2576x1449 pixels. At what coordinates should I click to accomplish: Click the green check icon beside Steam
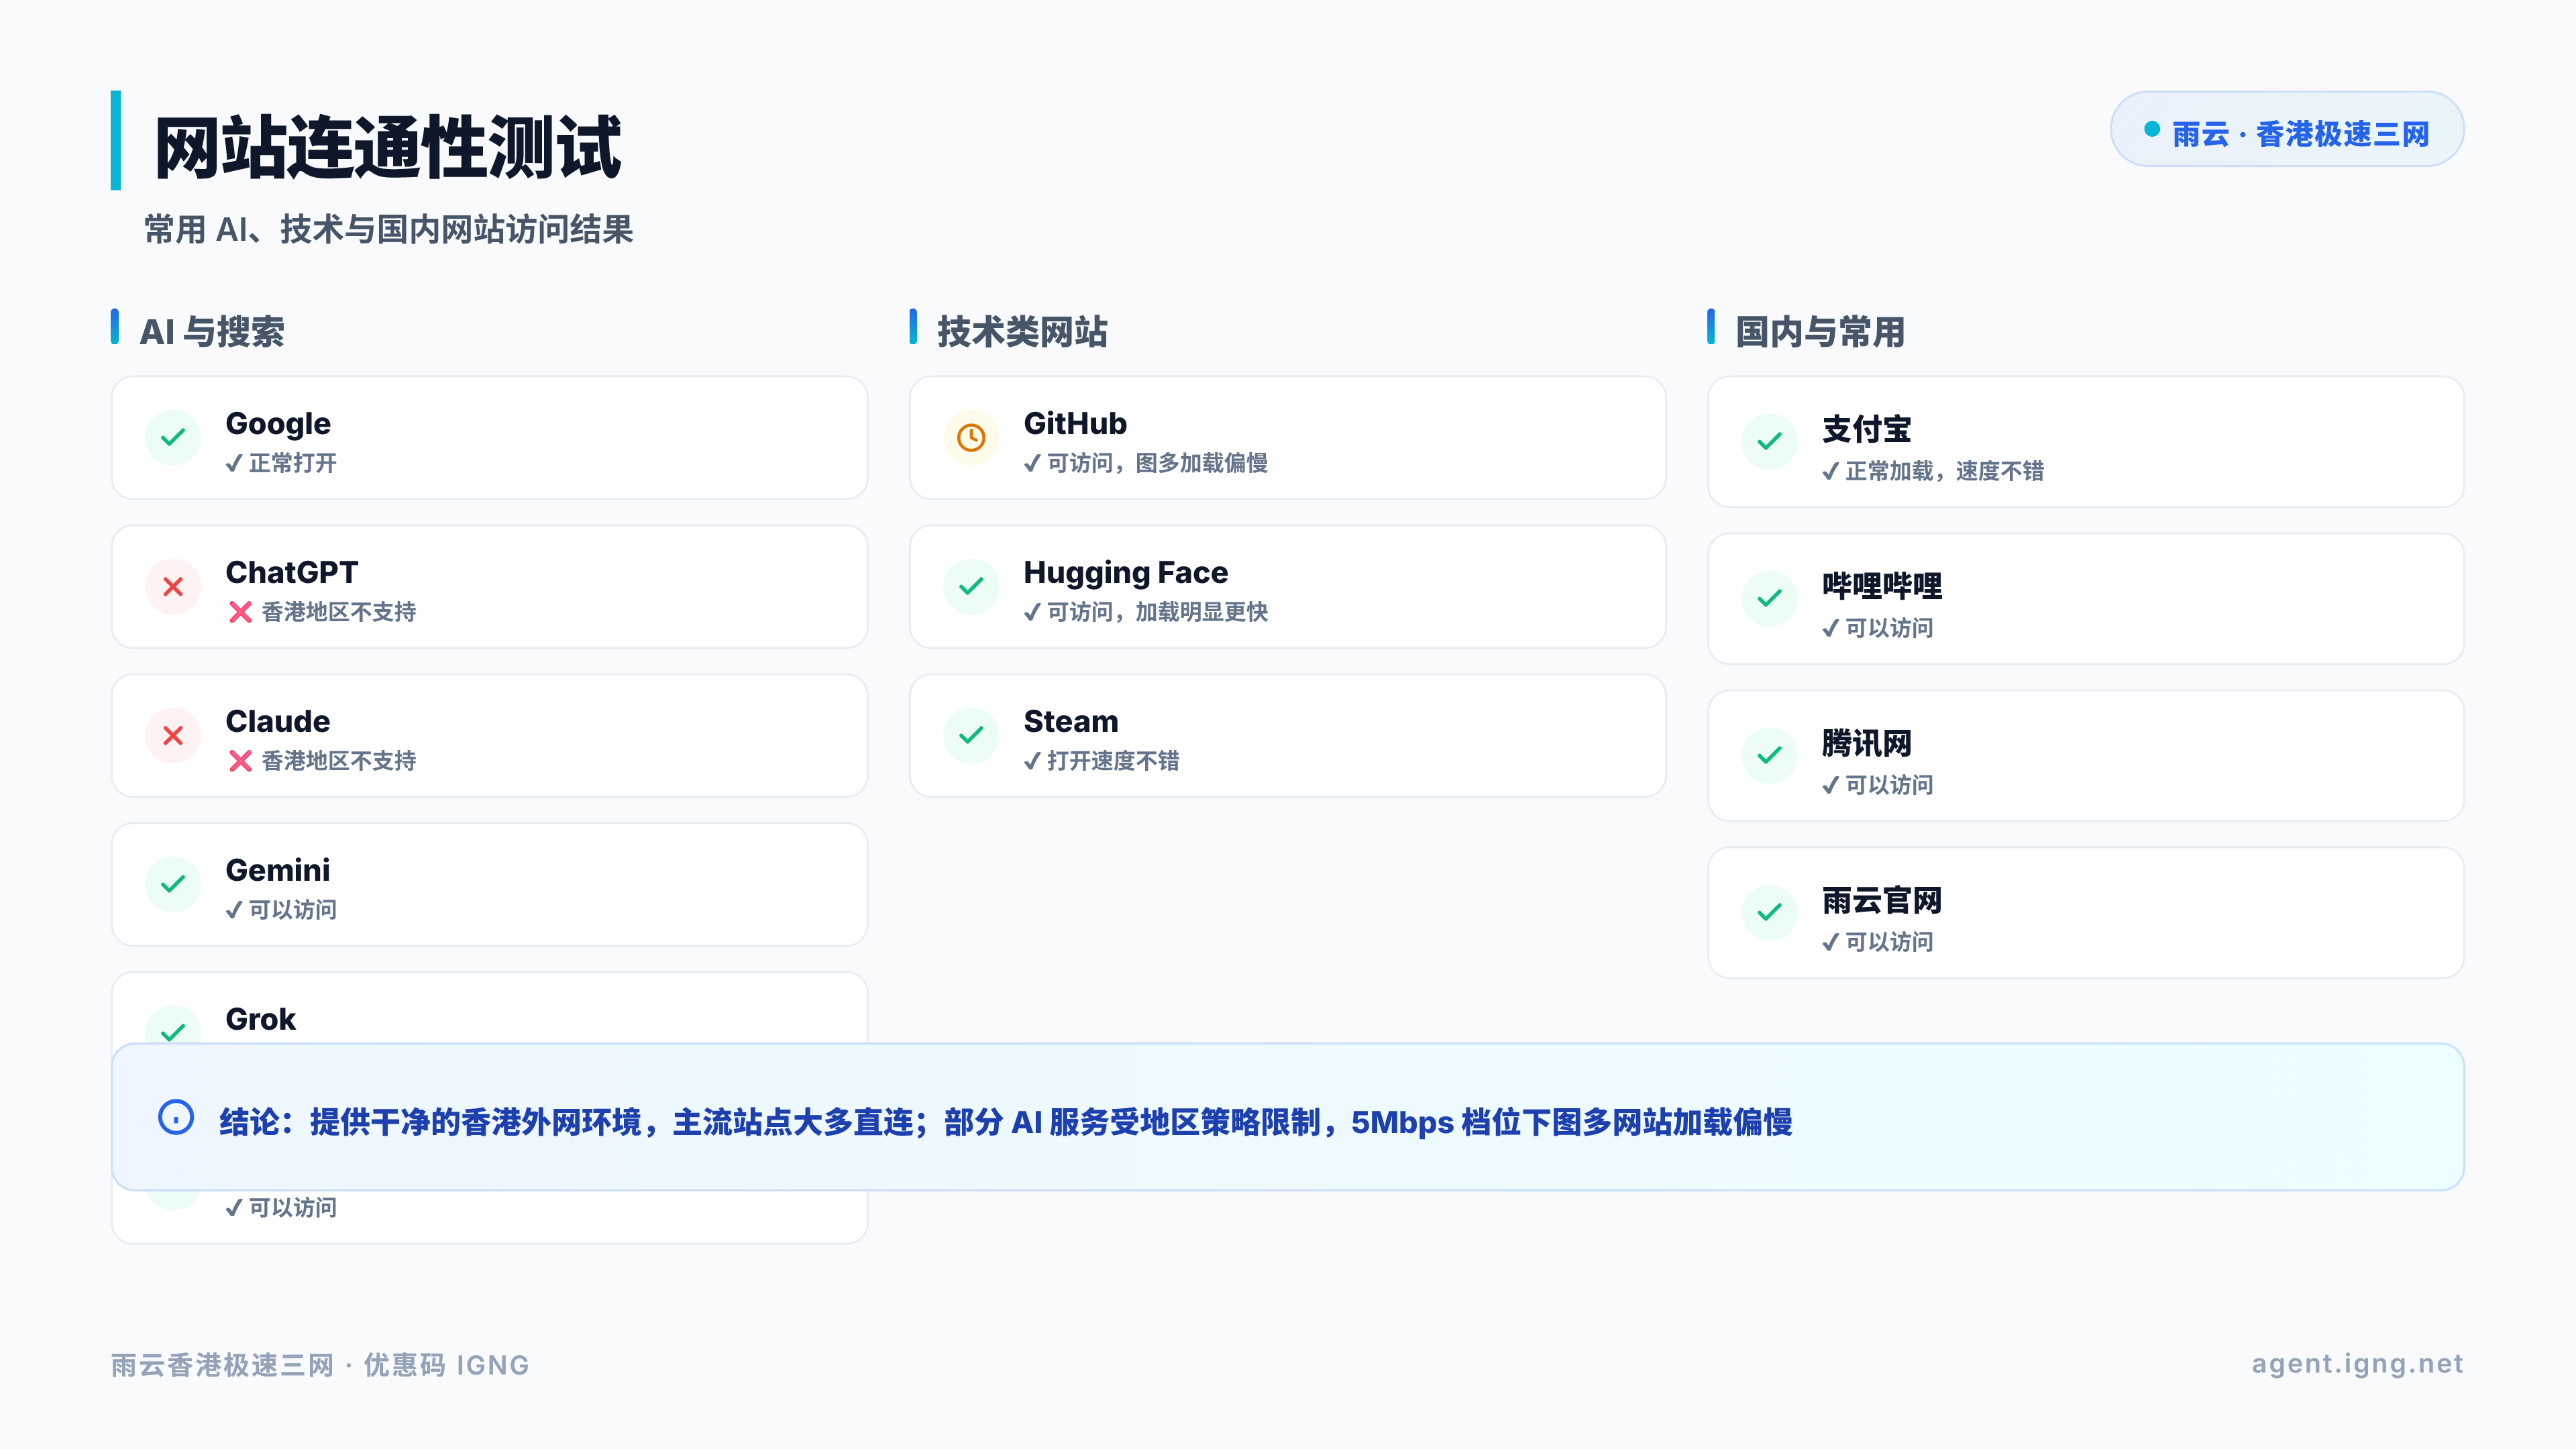tap(971, 735)
